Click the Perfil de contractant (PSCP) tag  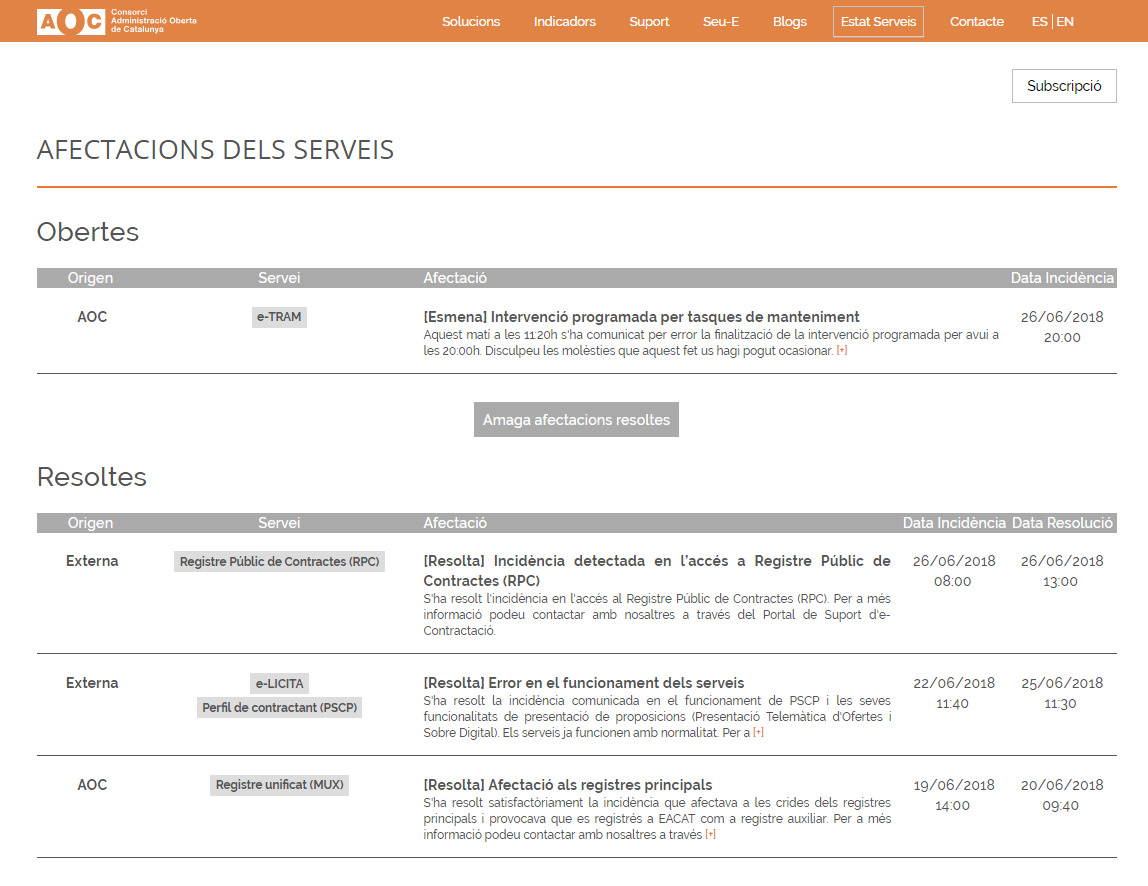coord(279,708)
